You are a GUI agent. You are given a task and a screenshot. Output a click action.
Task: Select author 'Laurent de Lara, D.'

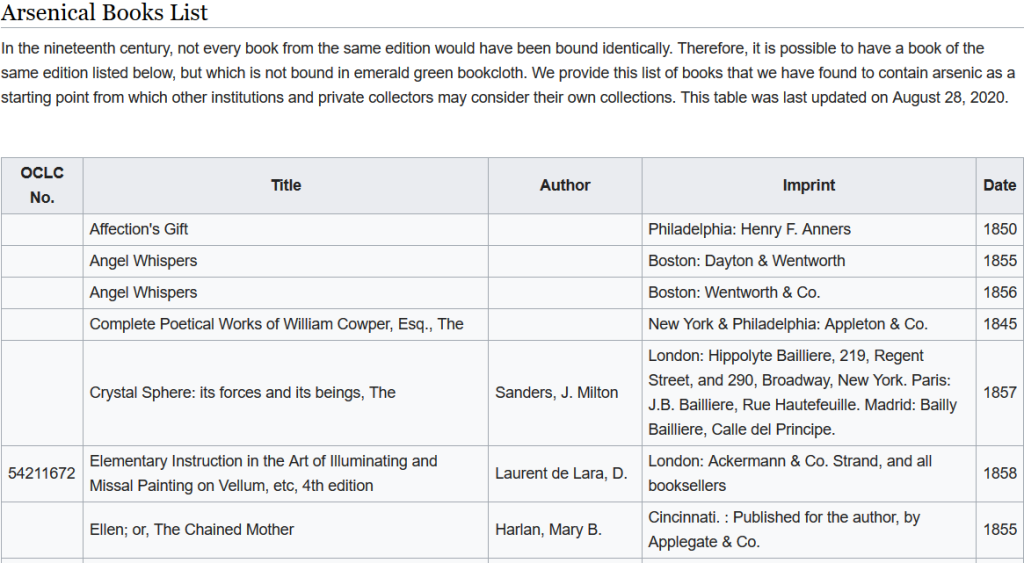565,474
